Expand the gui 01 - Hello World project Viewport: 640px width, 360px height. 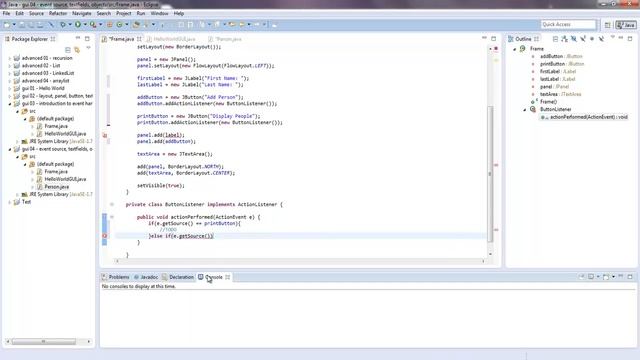[x=10, y=89]
